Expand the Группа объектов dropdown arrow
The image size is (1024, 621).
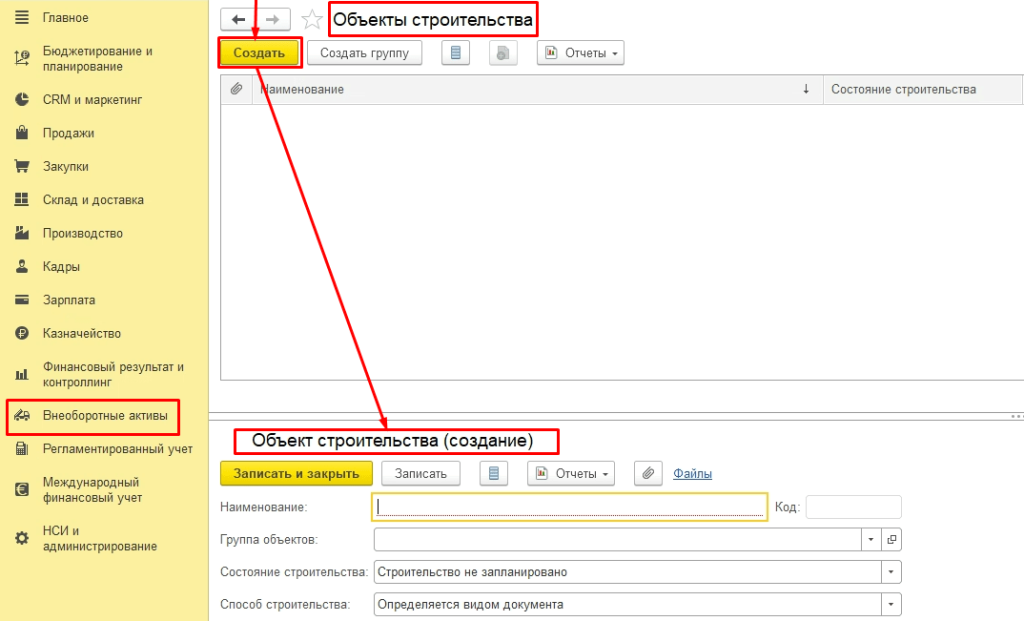[x=871, y=539]
